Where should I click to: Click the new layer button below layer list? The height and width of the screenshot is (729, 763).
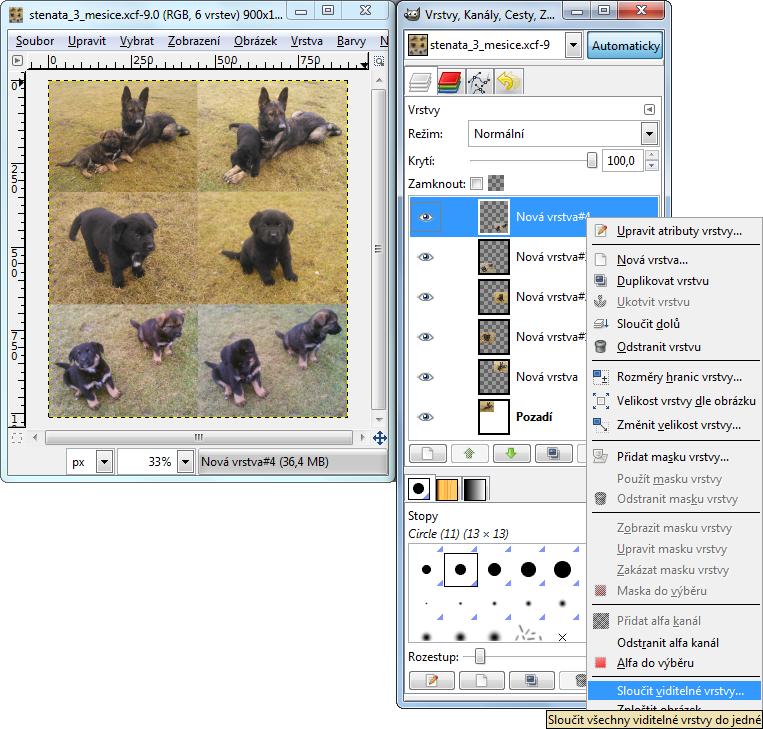pos(428,454)
